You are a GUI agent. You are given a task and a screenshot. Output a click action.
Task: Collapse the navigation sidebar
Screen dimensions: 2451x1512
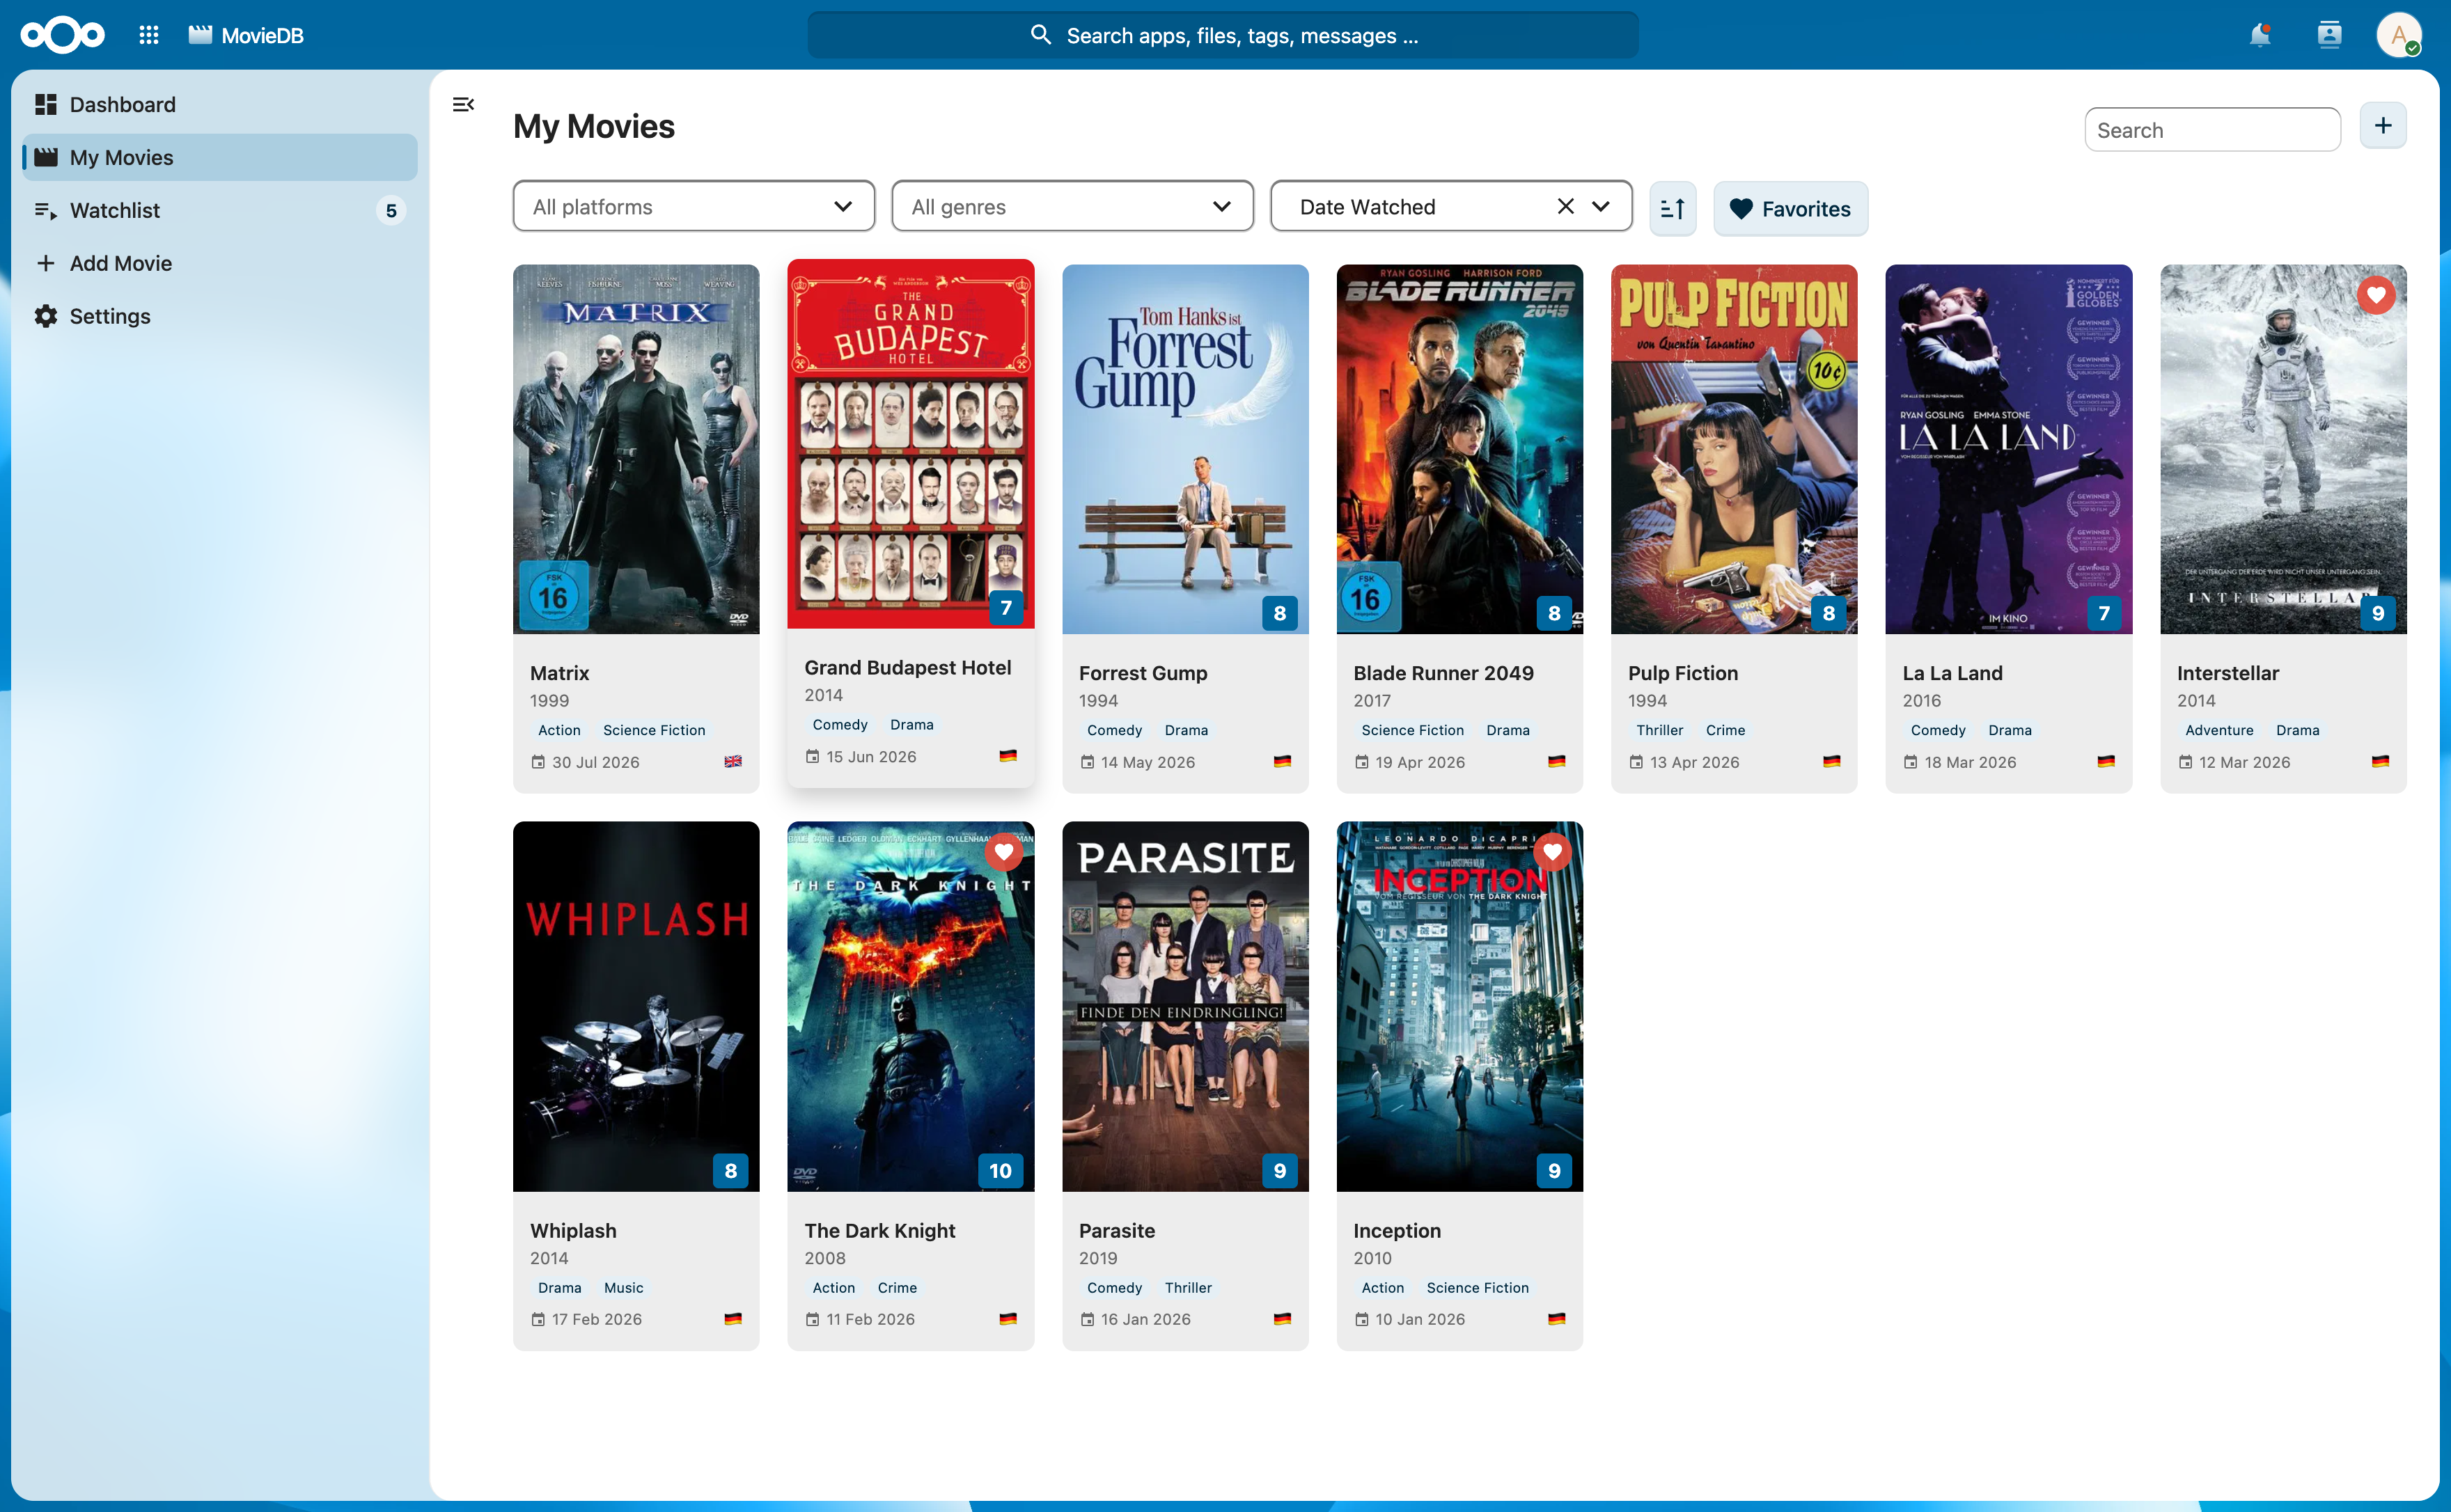tap(463, 104)
